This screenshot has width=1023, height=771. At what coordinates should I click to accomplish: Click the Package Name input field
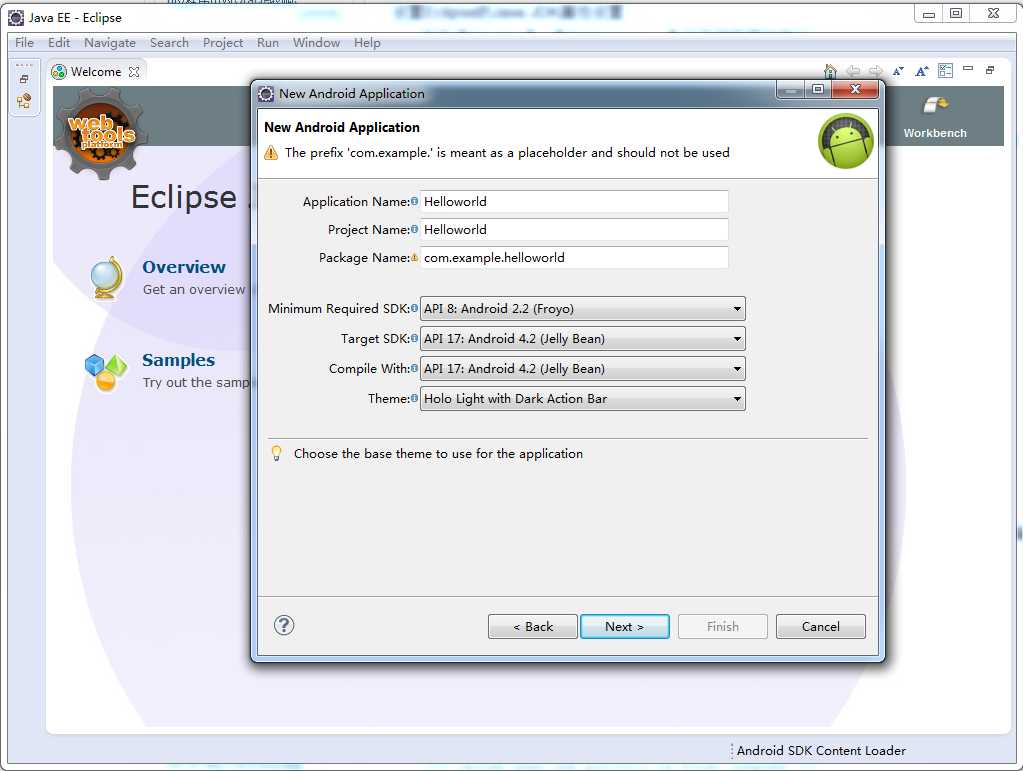(574, 258)
